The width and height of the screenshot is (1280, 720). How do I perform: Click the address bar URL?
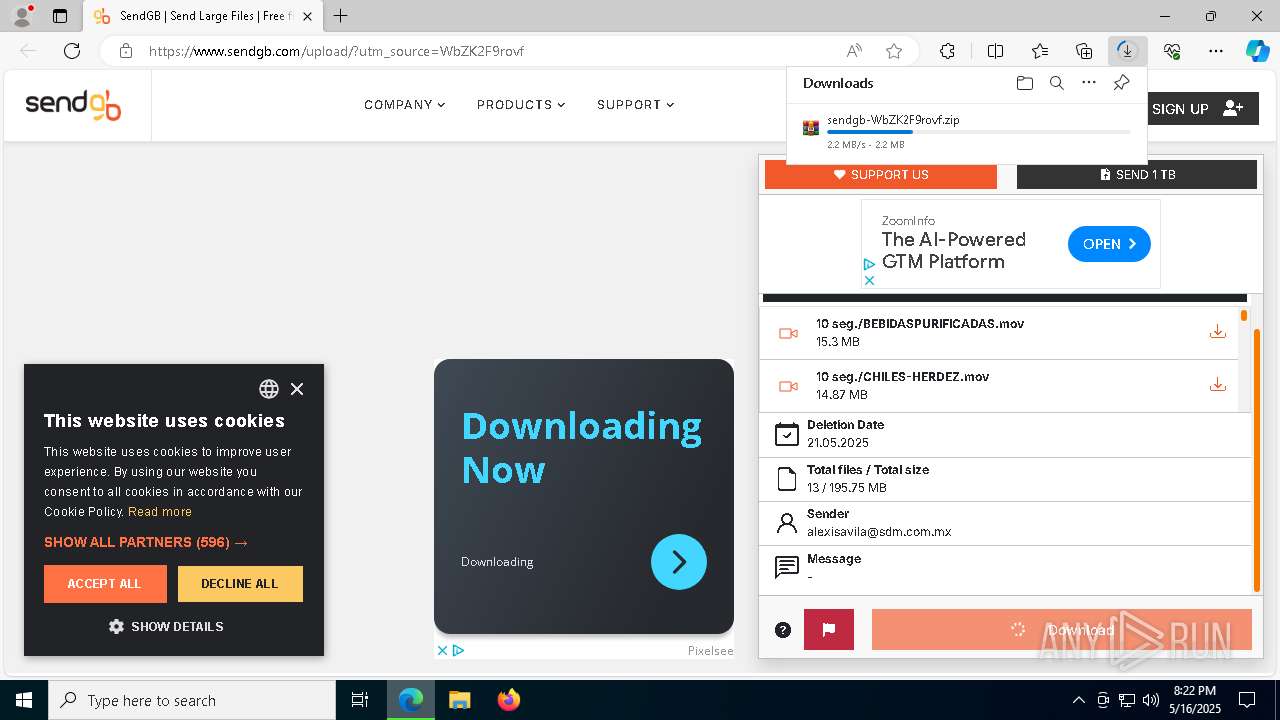click(336, 51)
